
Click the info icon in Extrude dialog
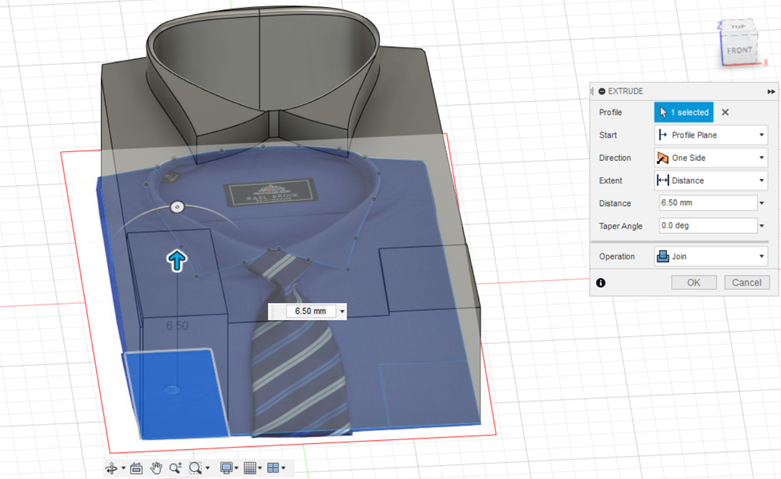coord(600,283)
